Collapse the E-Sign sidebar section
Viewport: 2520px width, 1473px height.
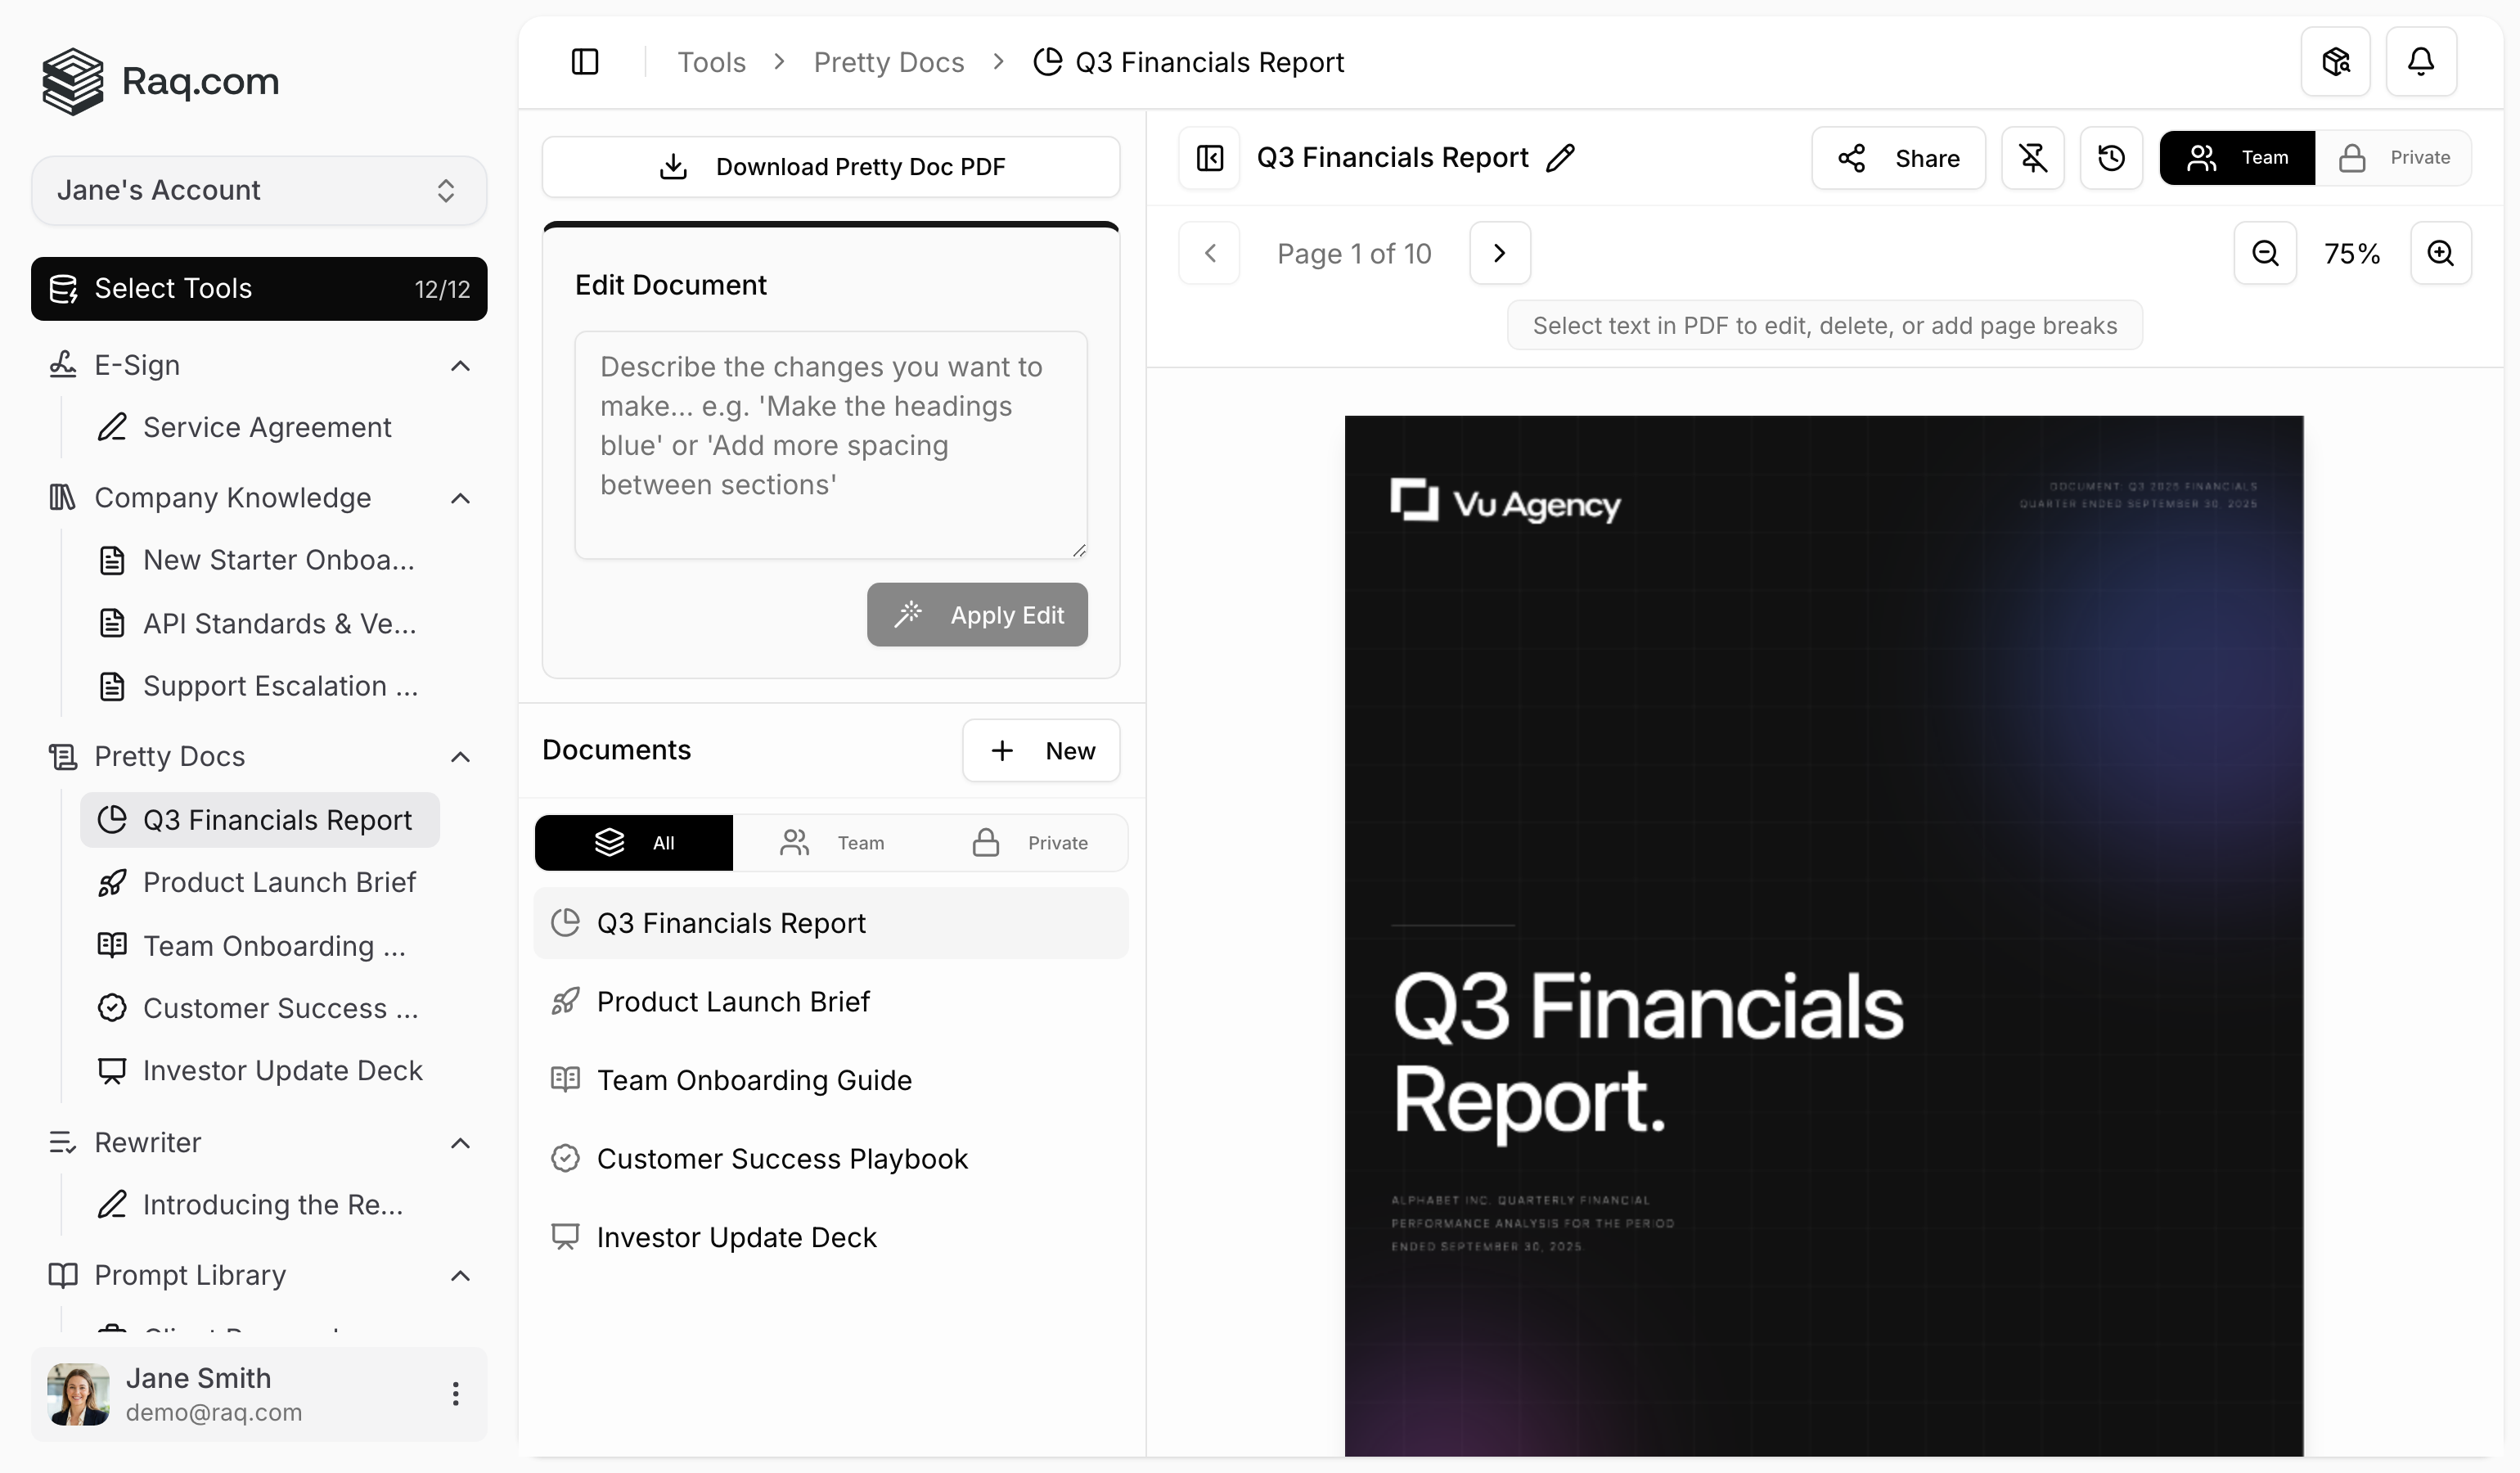(x=460, y=366)
